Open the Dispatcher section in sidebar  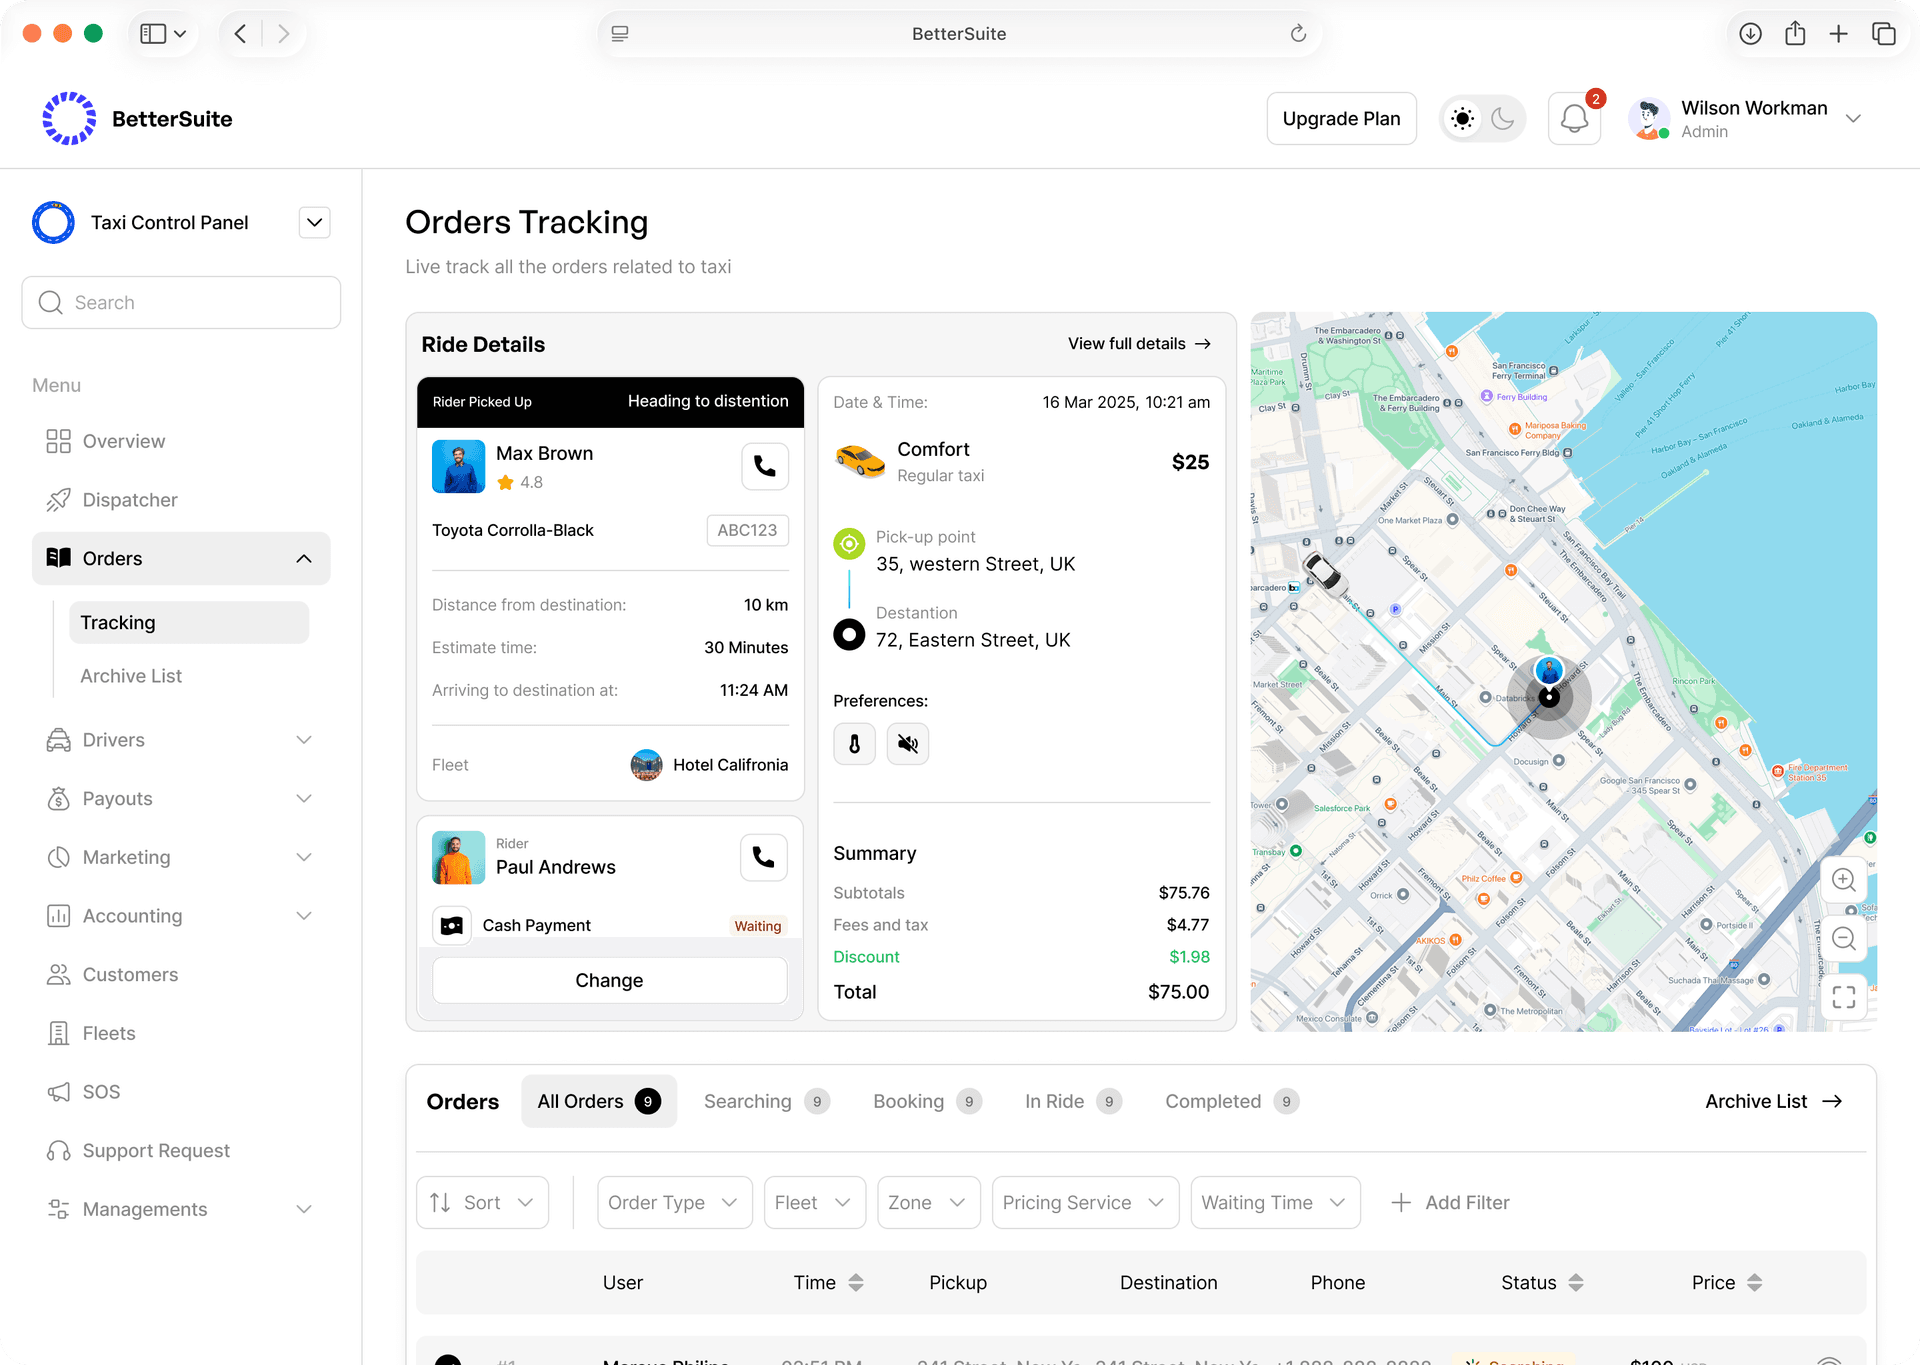(130, 499)
